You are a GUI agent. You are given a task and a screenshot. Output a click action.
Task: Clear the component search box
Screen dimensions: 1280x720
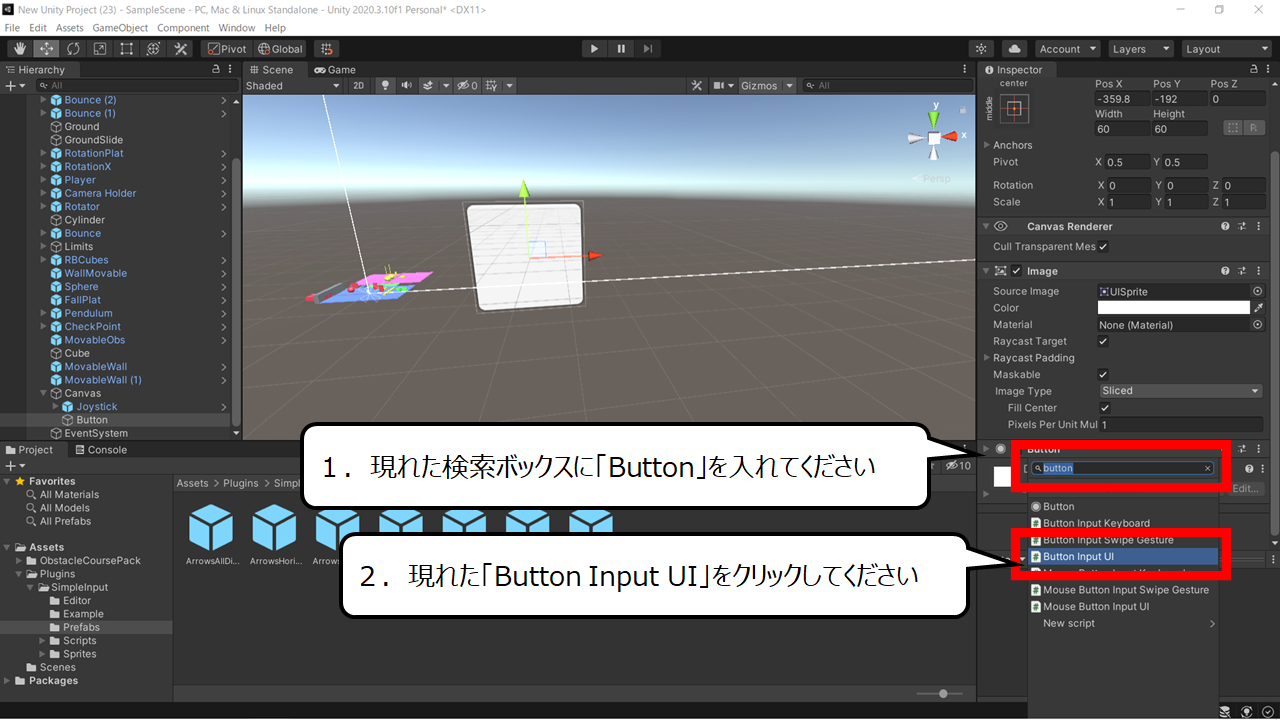(1207, 468)
